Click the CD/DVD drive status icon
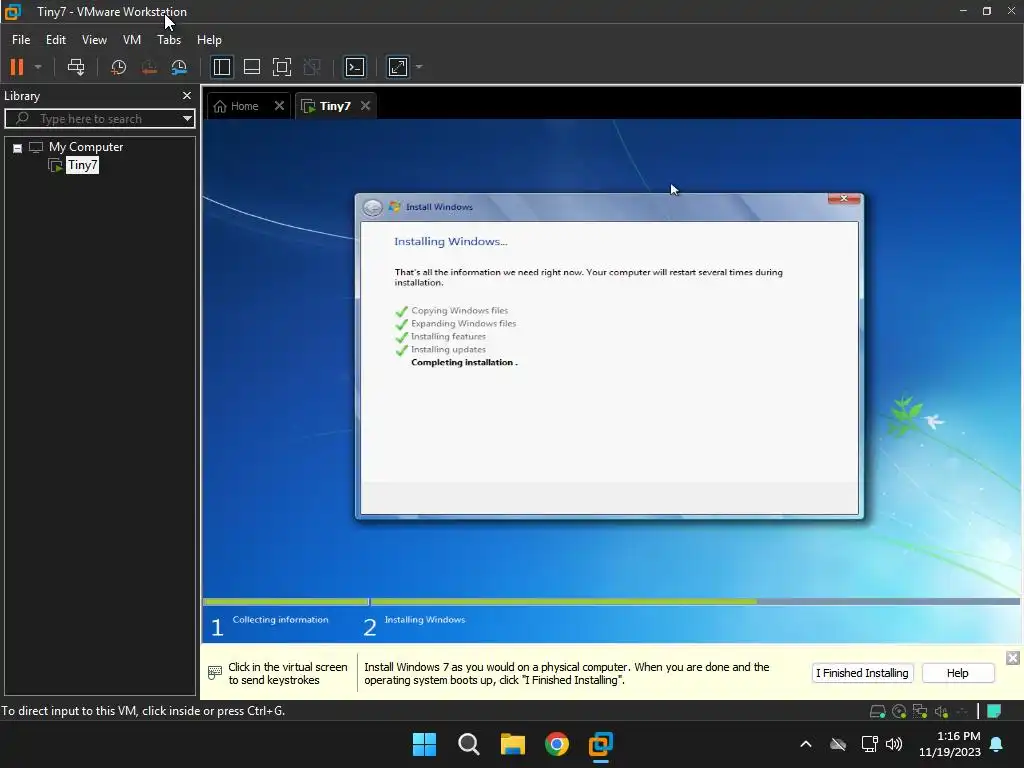Screen dimensions: 1024x768 [x=899, y=711]
